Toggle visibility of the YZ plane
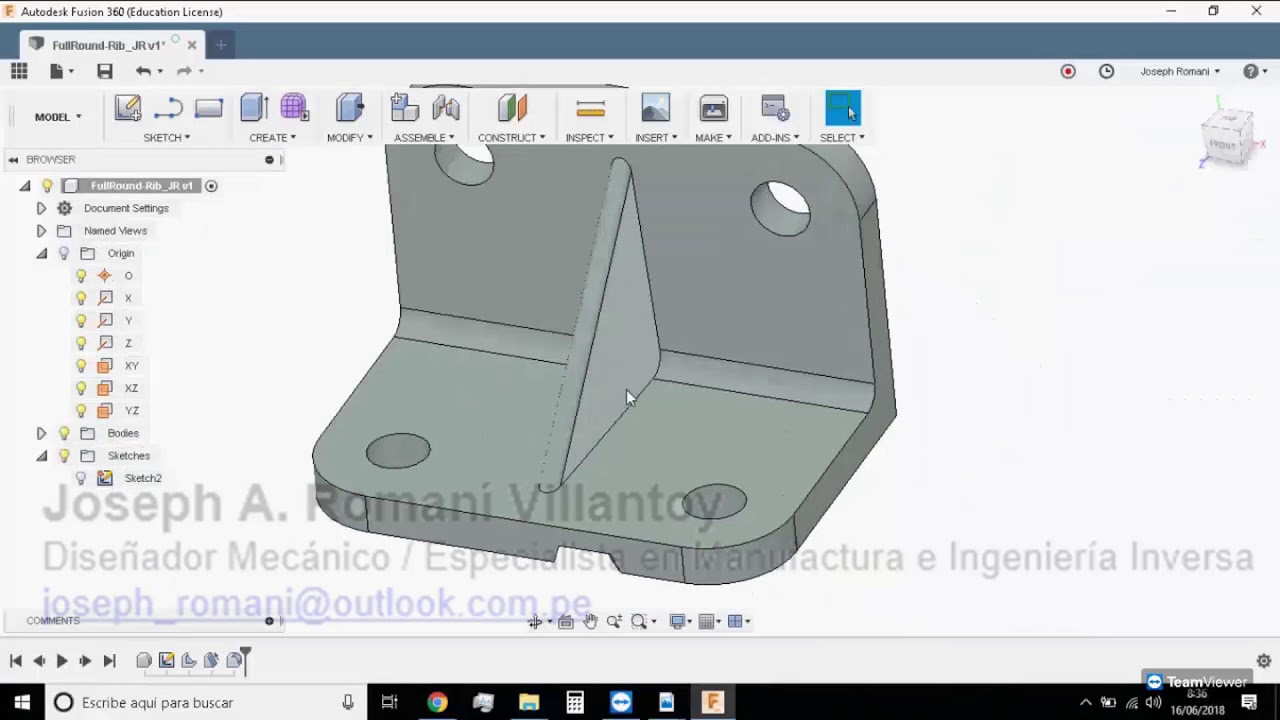1280x720 pixels. click(81, 411)
